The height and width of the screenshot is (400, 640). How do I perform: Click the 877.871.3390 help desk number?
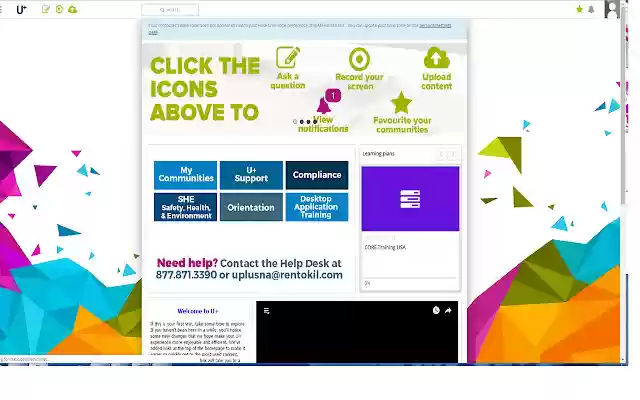[186, 275]
